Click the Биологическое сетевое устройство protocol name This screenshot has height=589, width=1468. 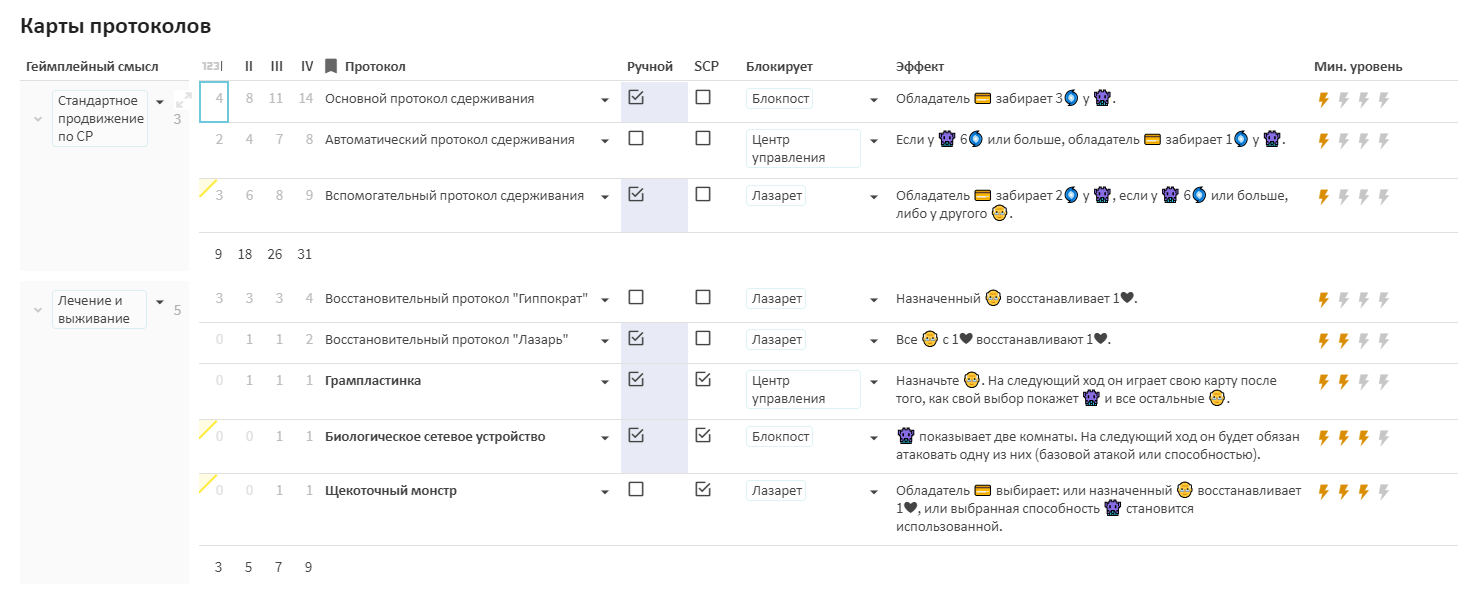(x=435, y=437)
